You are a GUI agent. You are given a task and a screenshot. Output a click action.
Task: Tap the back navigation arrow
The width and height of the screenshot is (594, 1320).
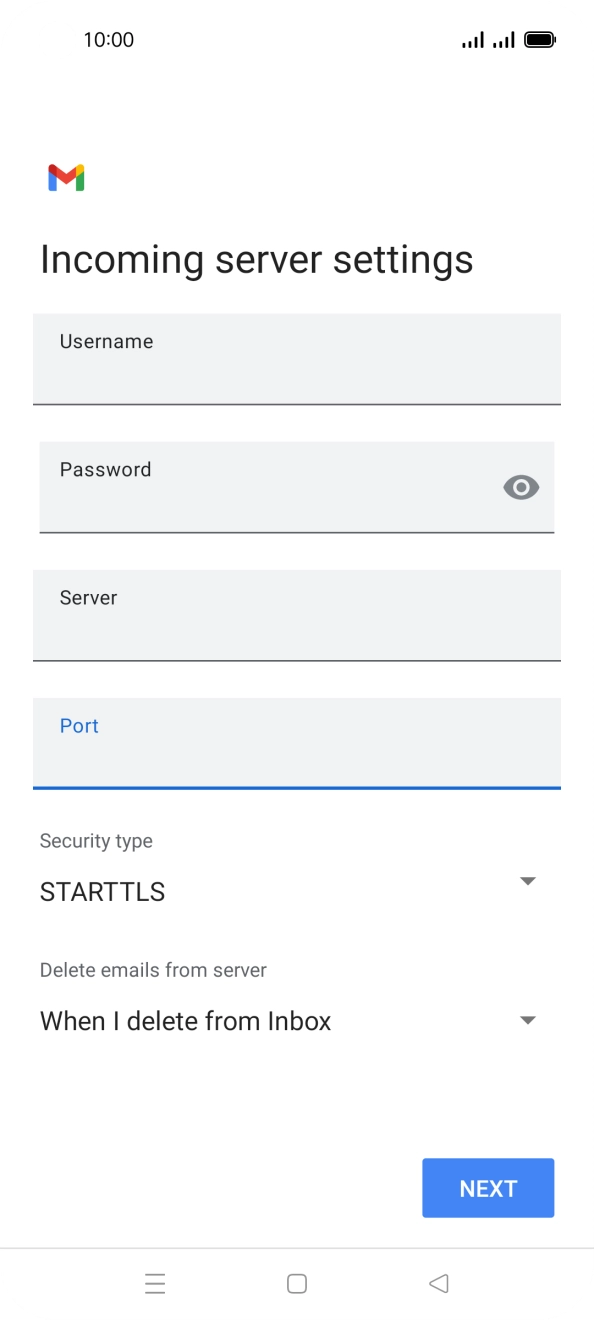[438, 1283]
